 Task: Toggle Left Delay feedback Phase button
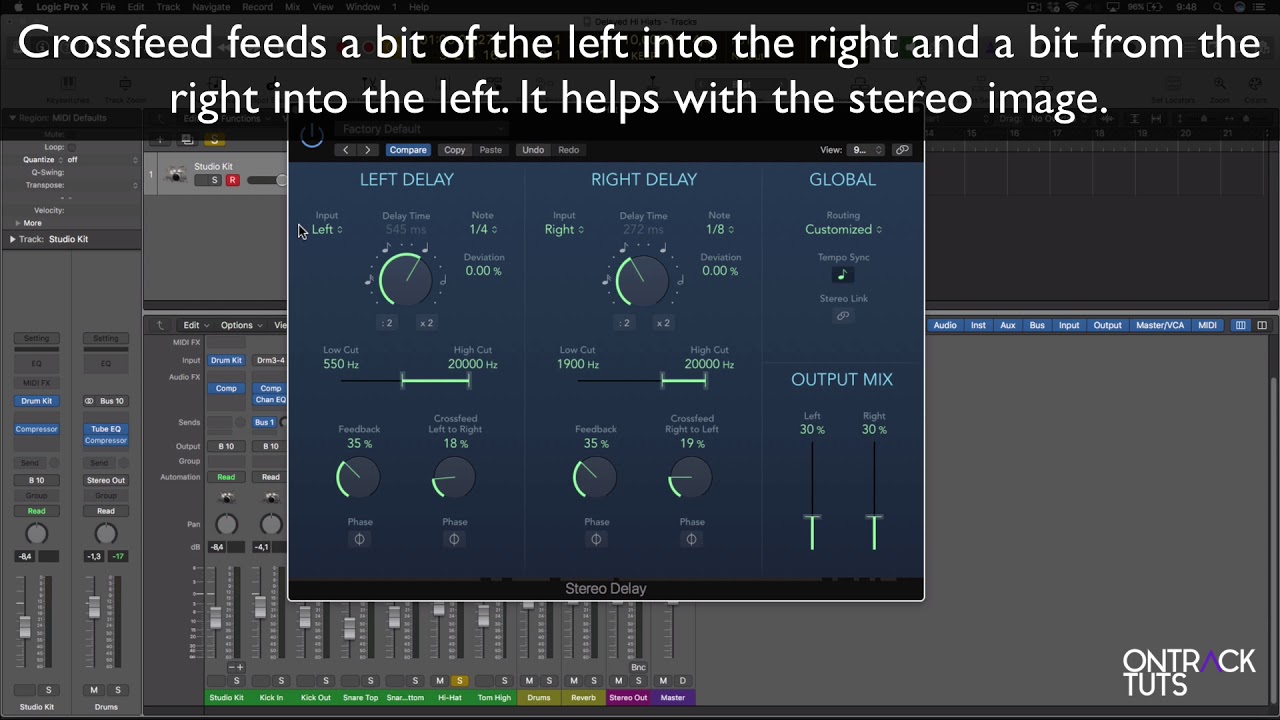click(359, 539)
